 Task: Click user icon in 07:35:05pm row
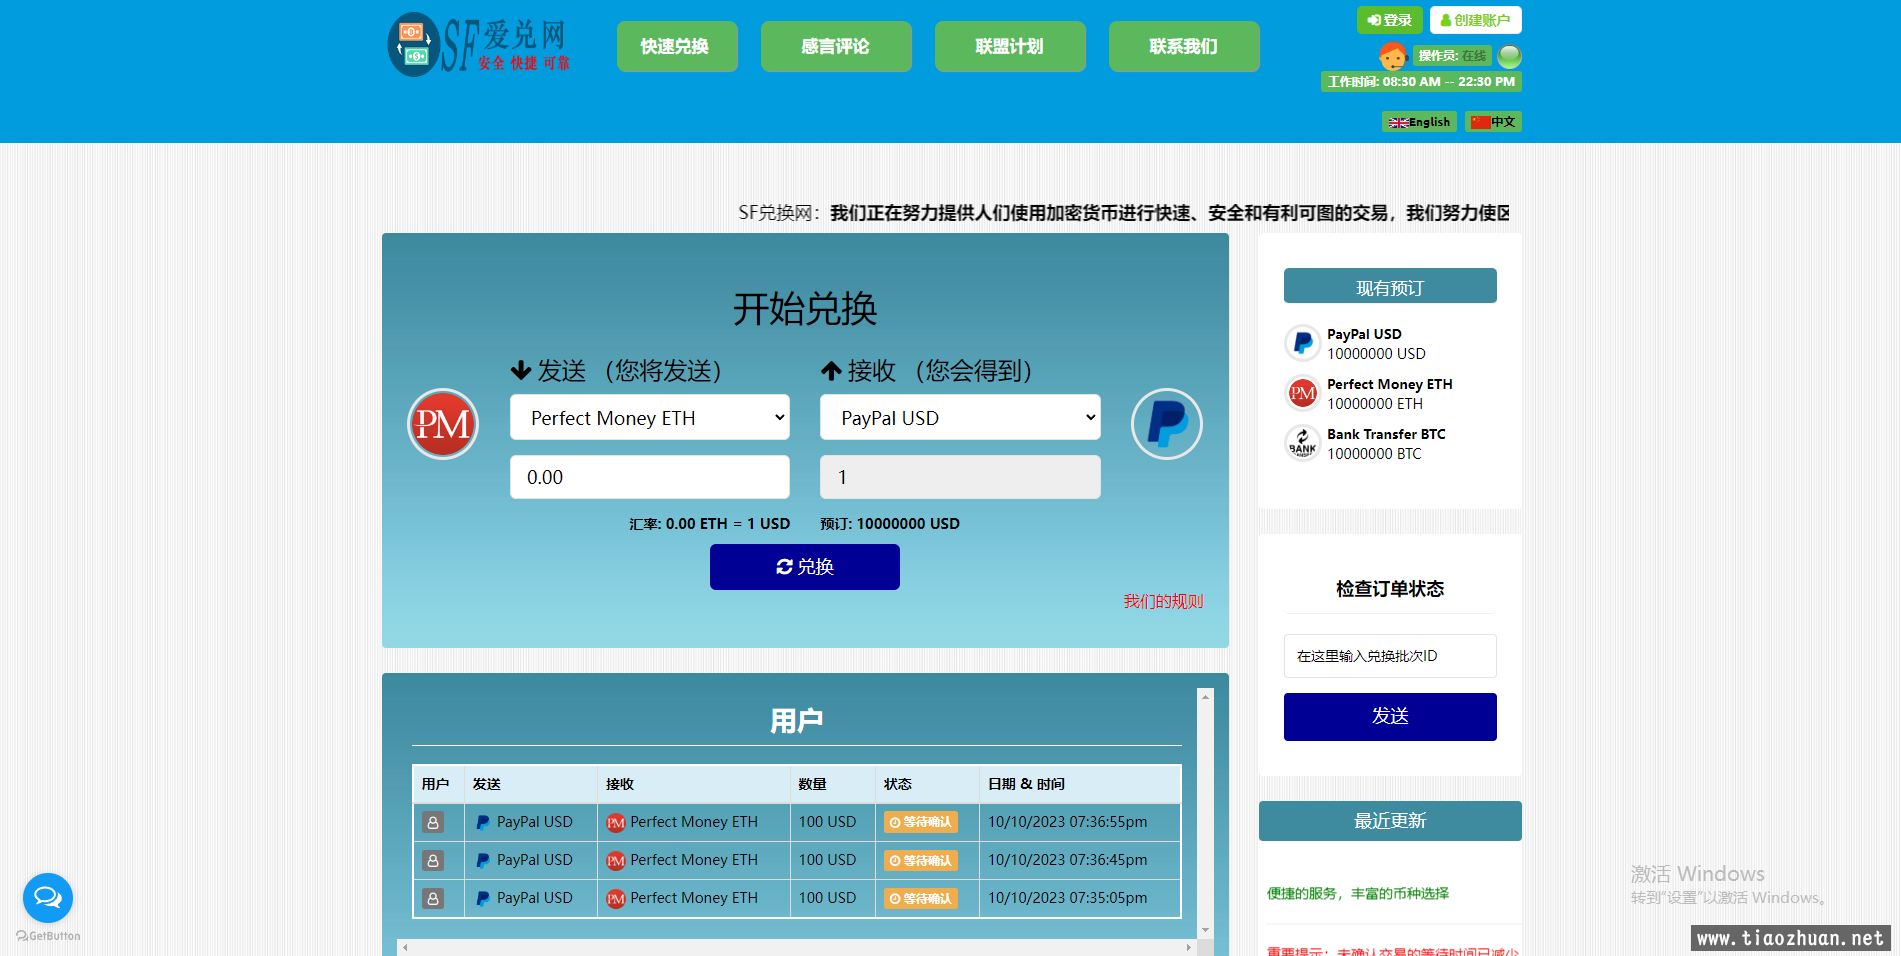[x=433, y=898]
